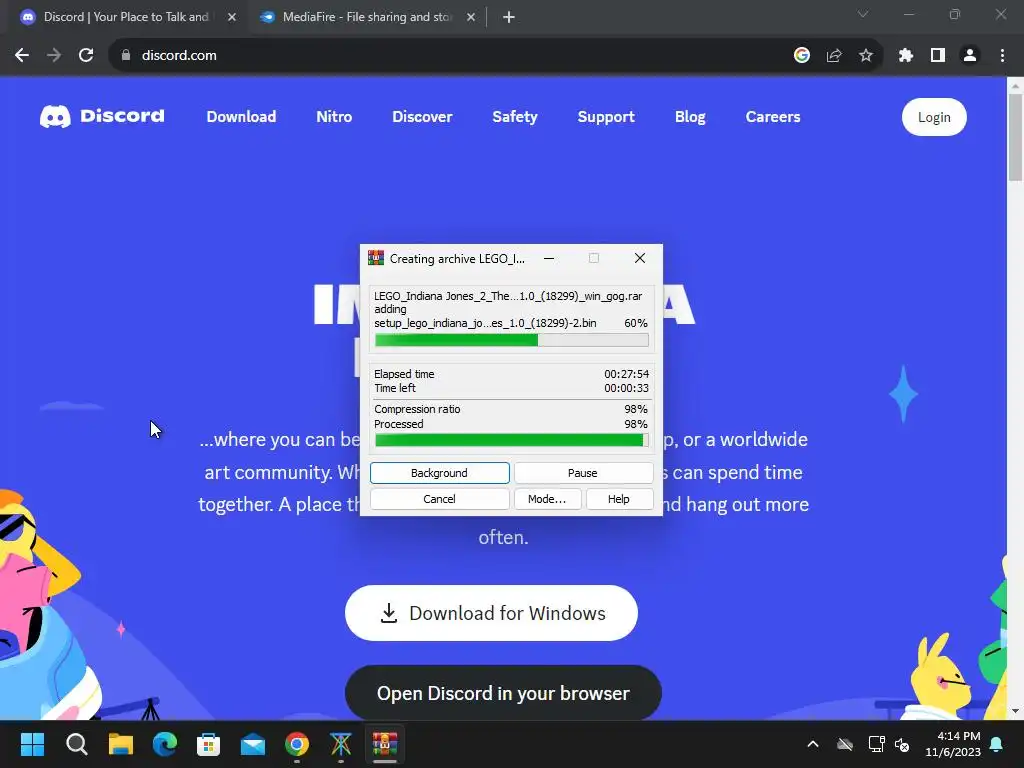This screenshot has height=768, width=1024.
Task: Click the Login button on Discord
Action: pos(934,117)
